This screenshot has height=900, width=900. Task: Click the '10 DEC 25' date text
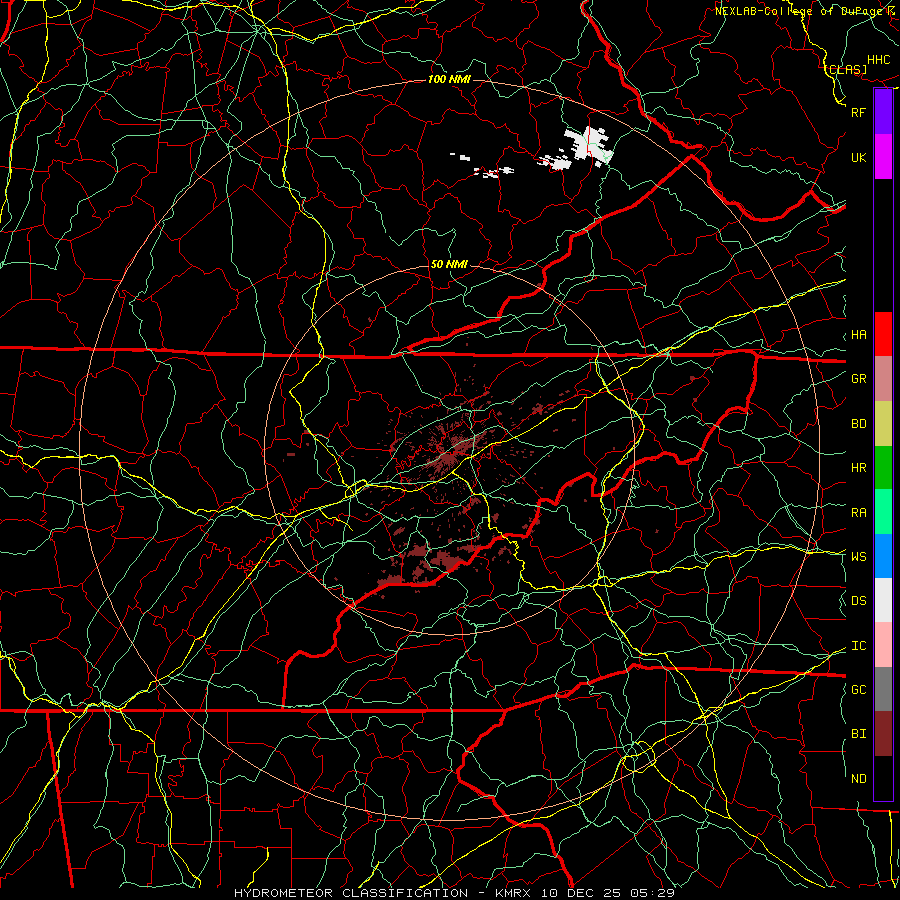[x=579, y=893]
